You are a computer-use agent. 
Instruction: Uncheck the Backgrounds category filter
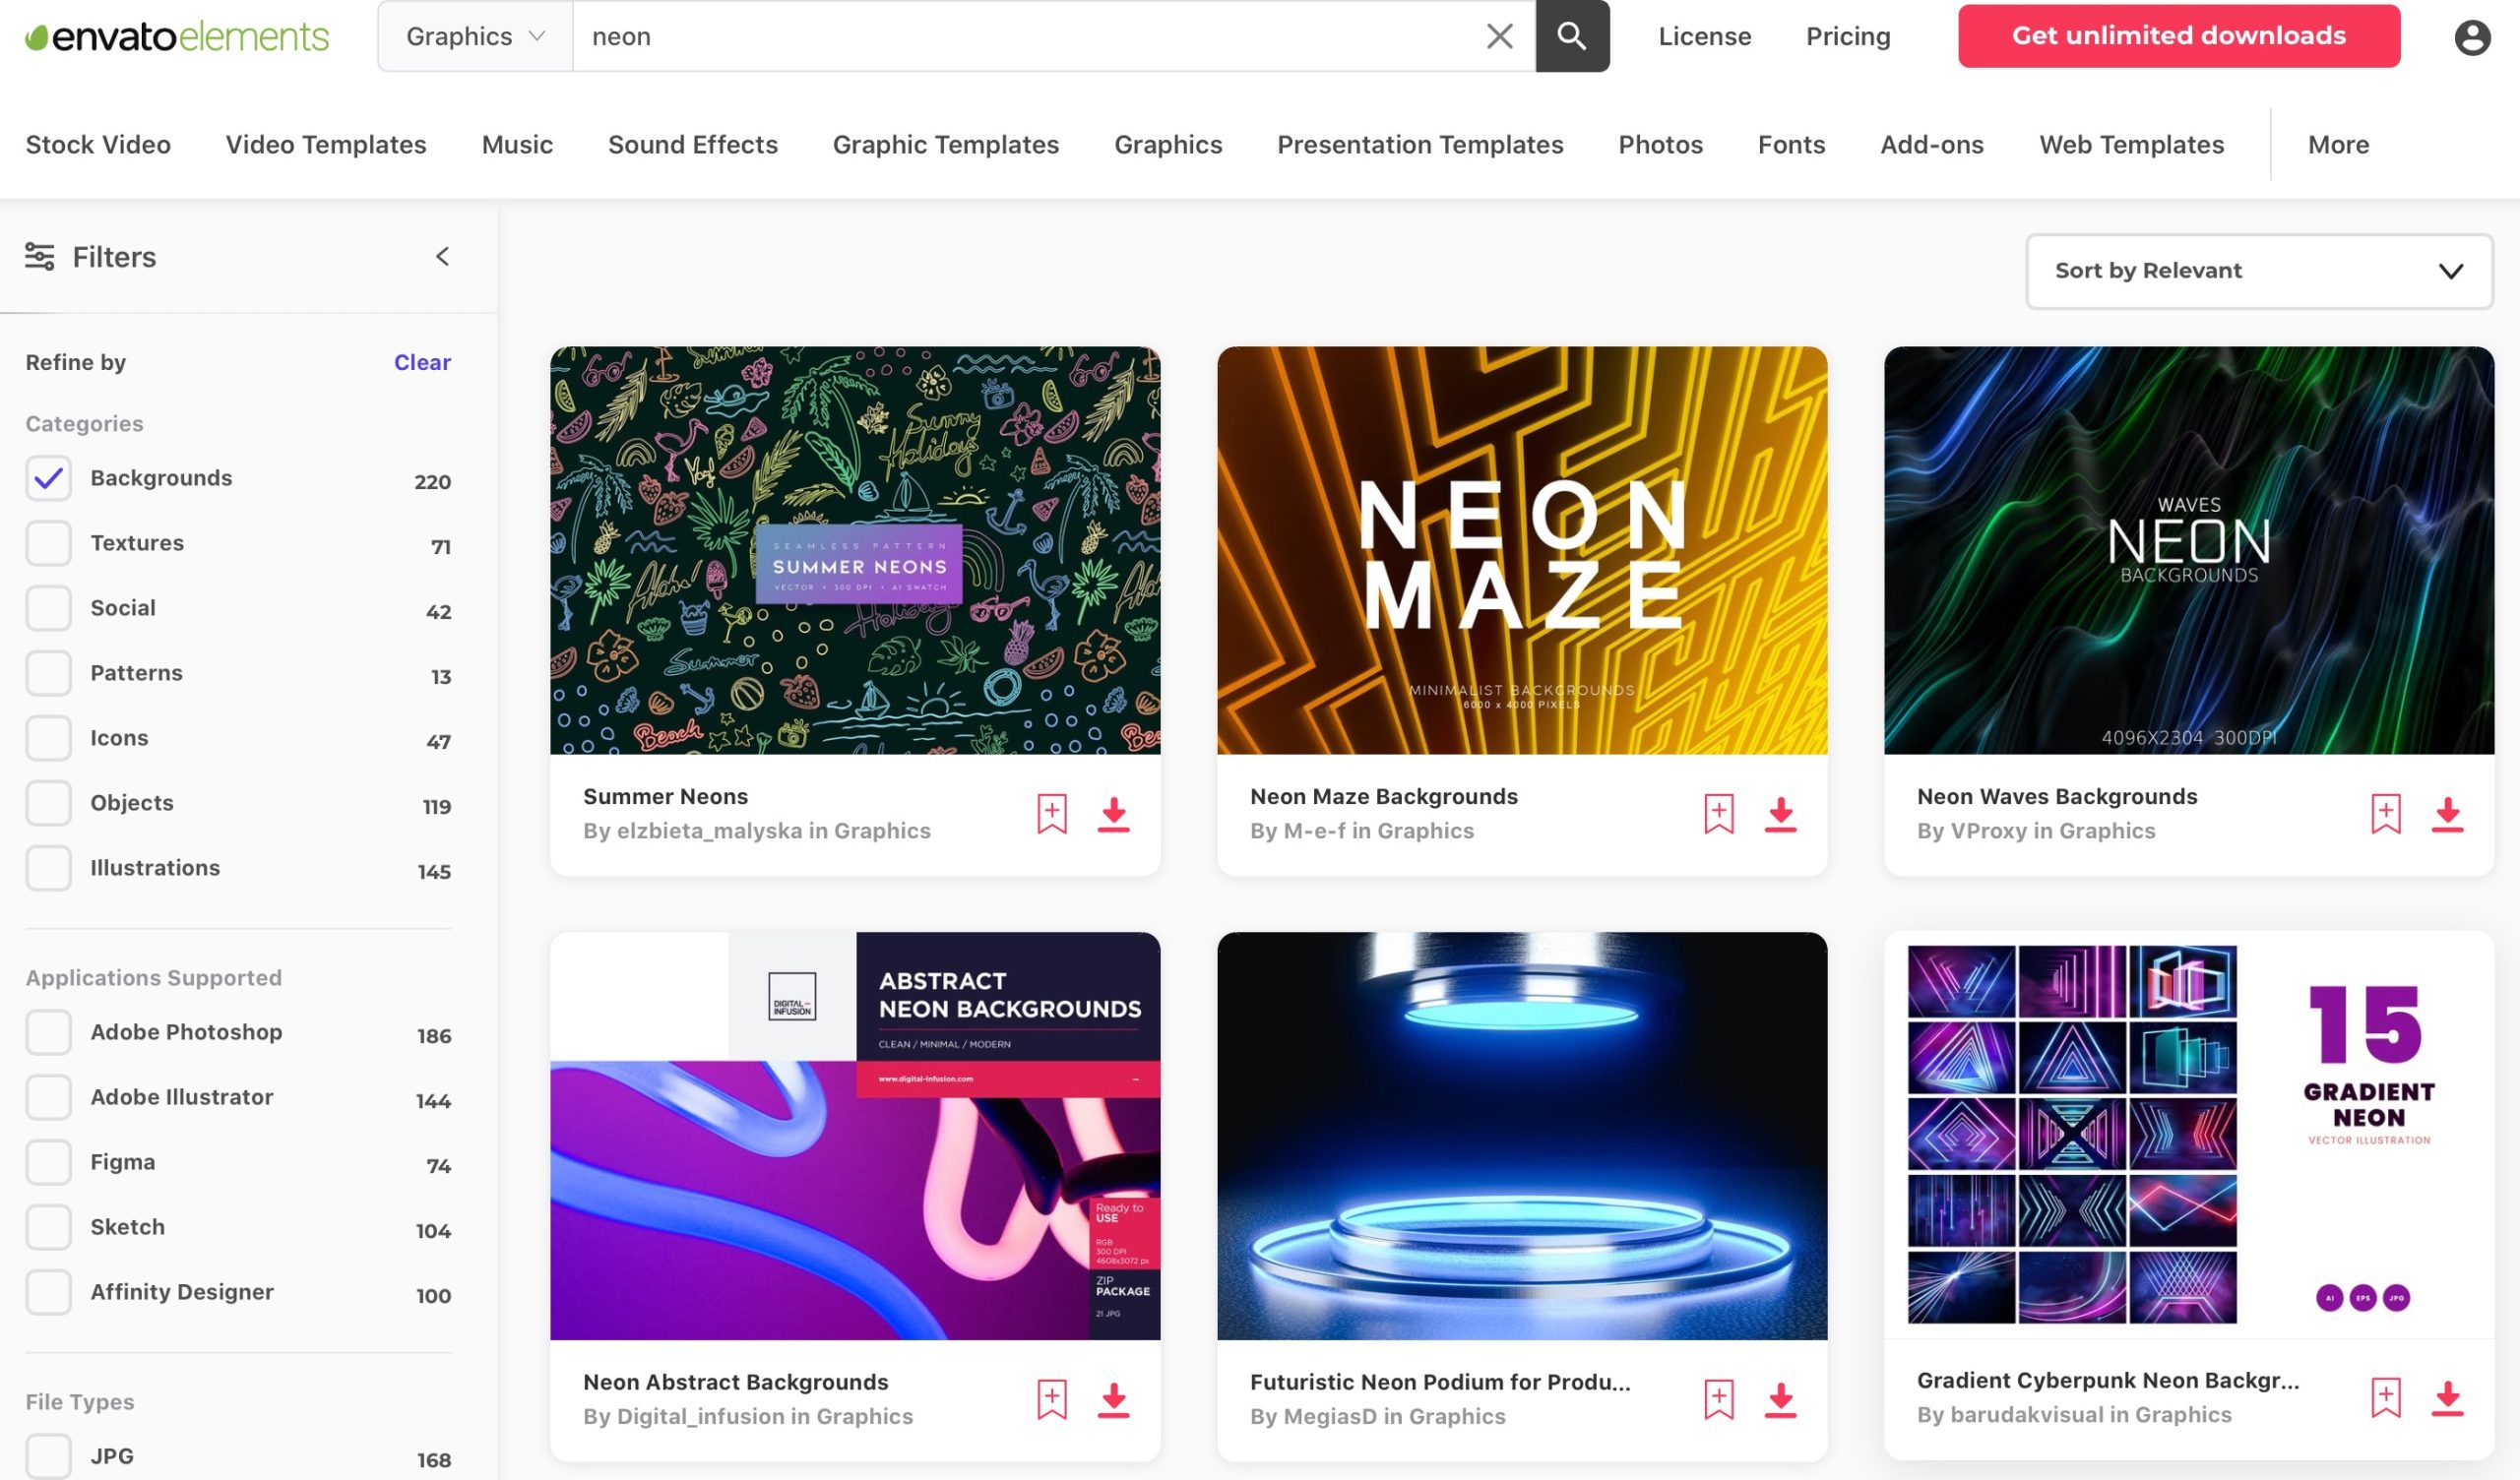click(x=48, y=478)
